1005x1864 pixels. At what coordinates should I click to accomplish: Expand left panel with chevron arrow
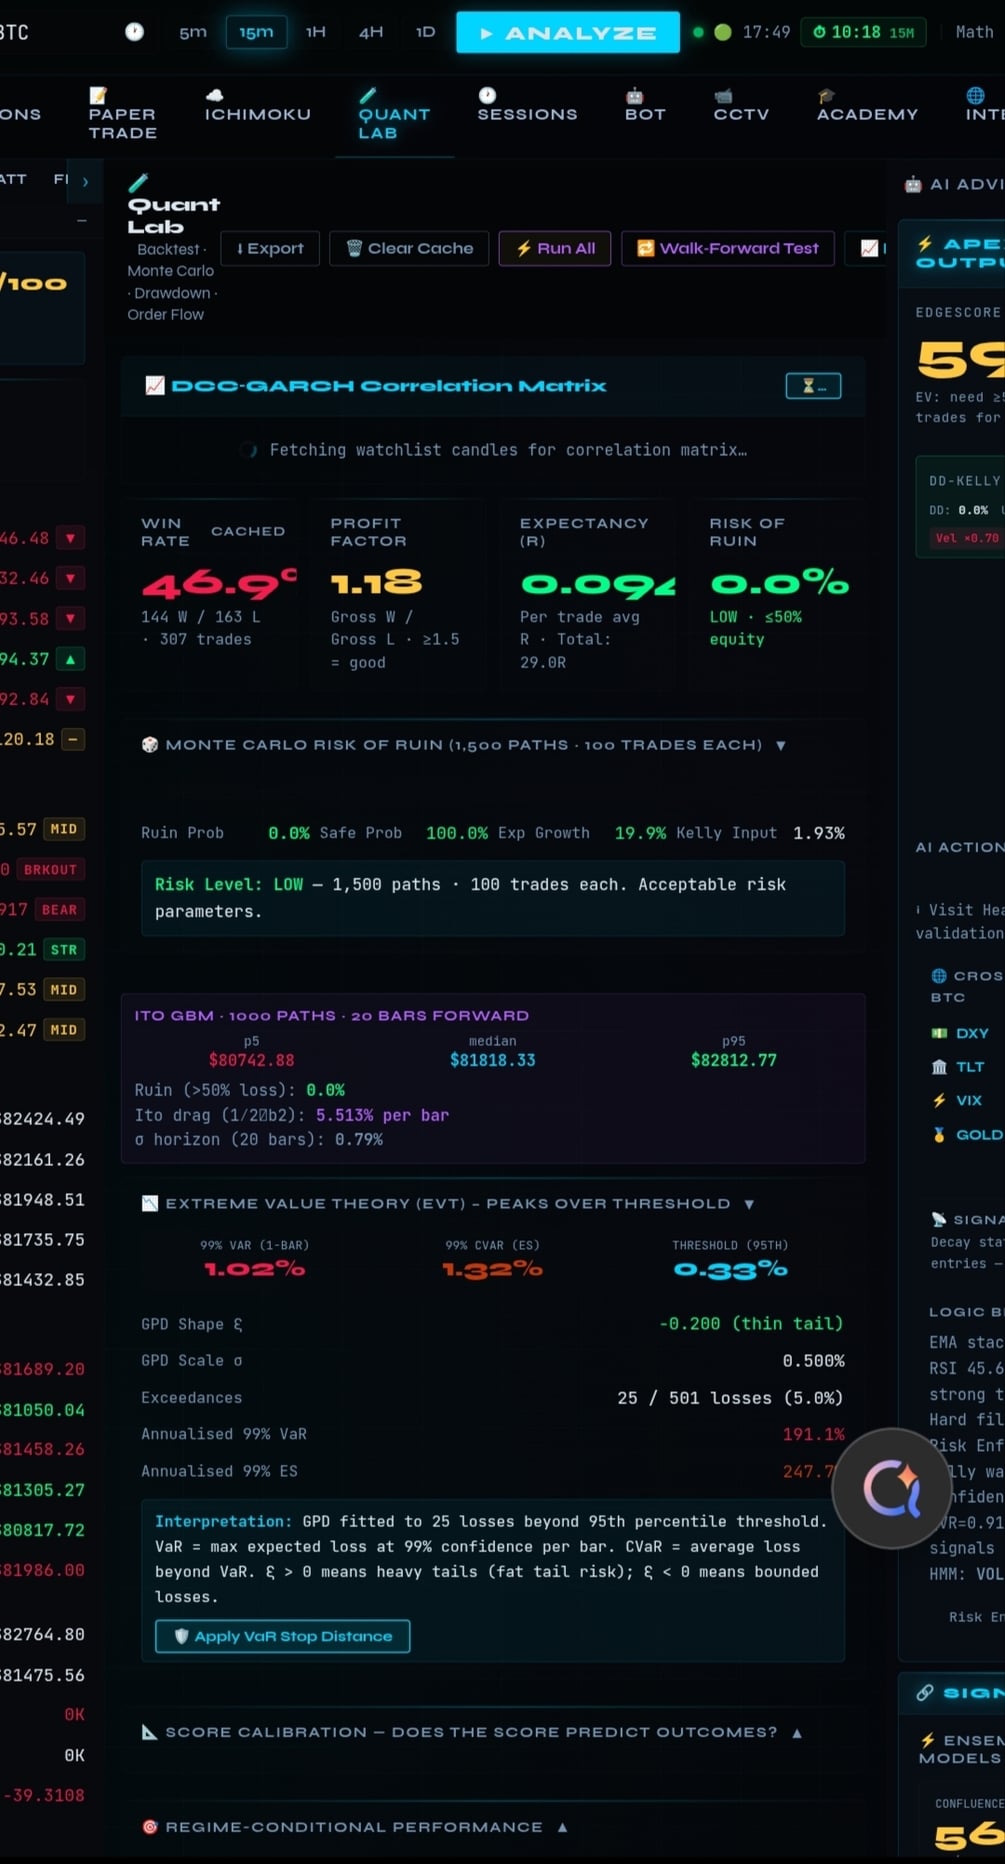tap(85, 181)
